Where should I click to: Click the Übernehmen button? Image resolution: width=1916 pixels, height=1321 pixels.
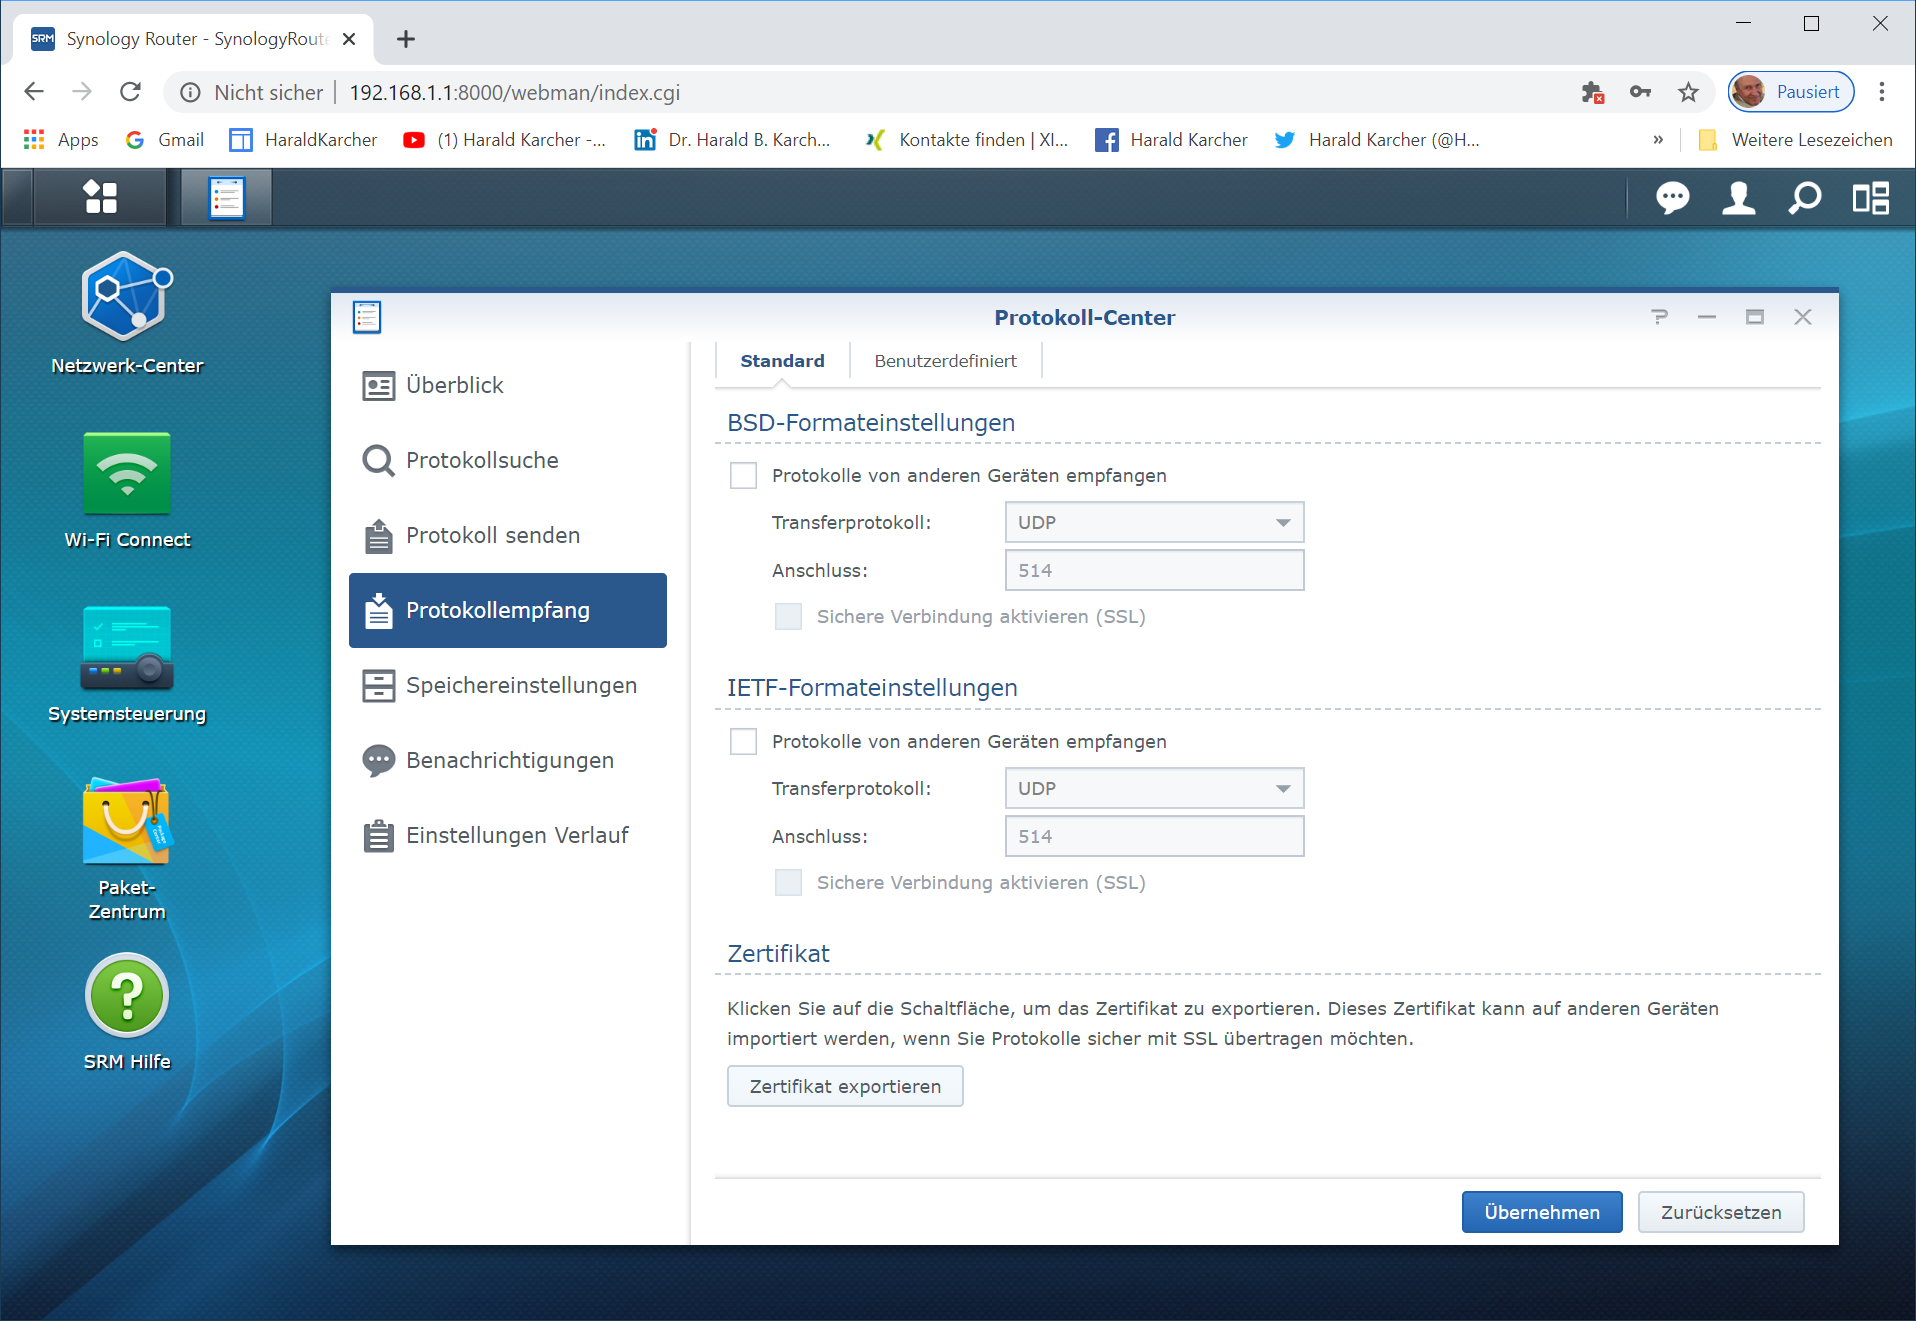click(x=1541, y=1213)
